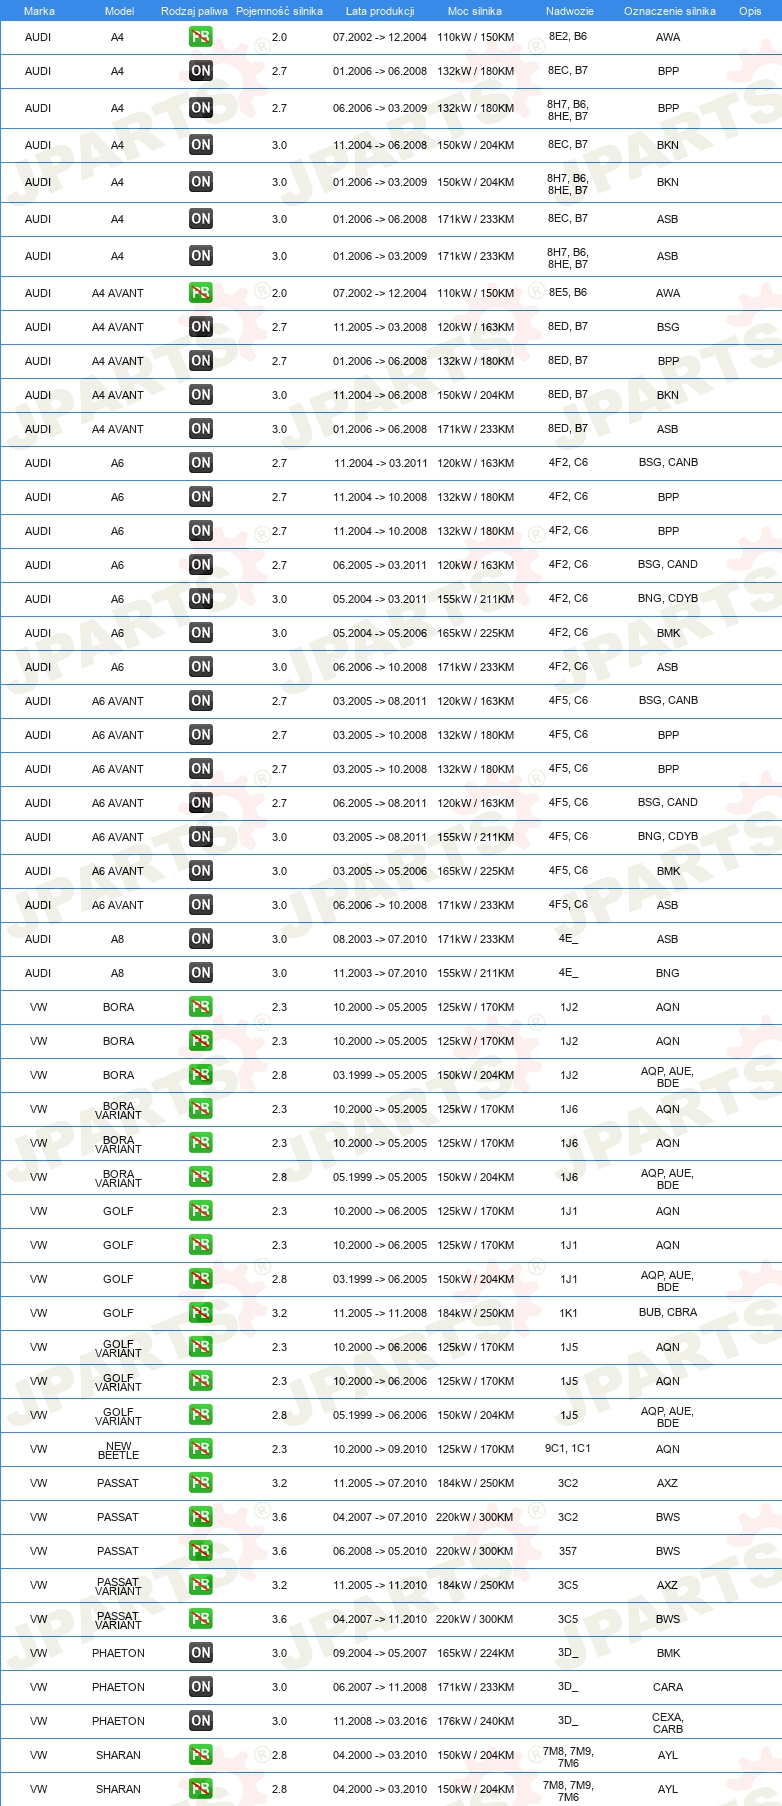The image size is (782, 1806).
Task: Click the ON diesel icon in the A8 ASB row
Action: click(x=200, y=939)
